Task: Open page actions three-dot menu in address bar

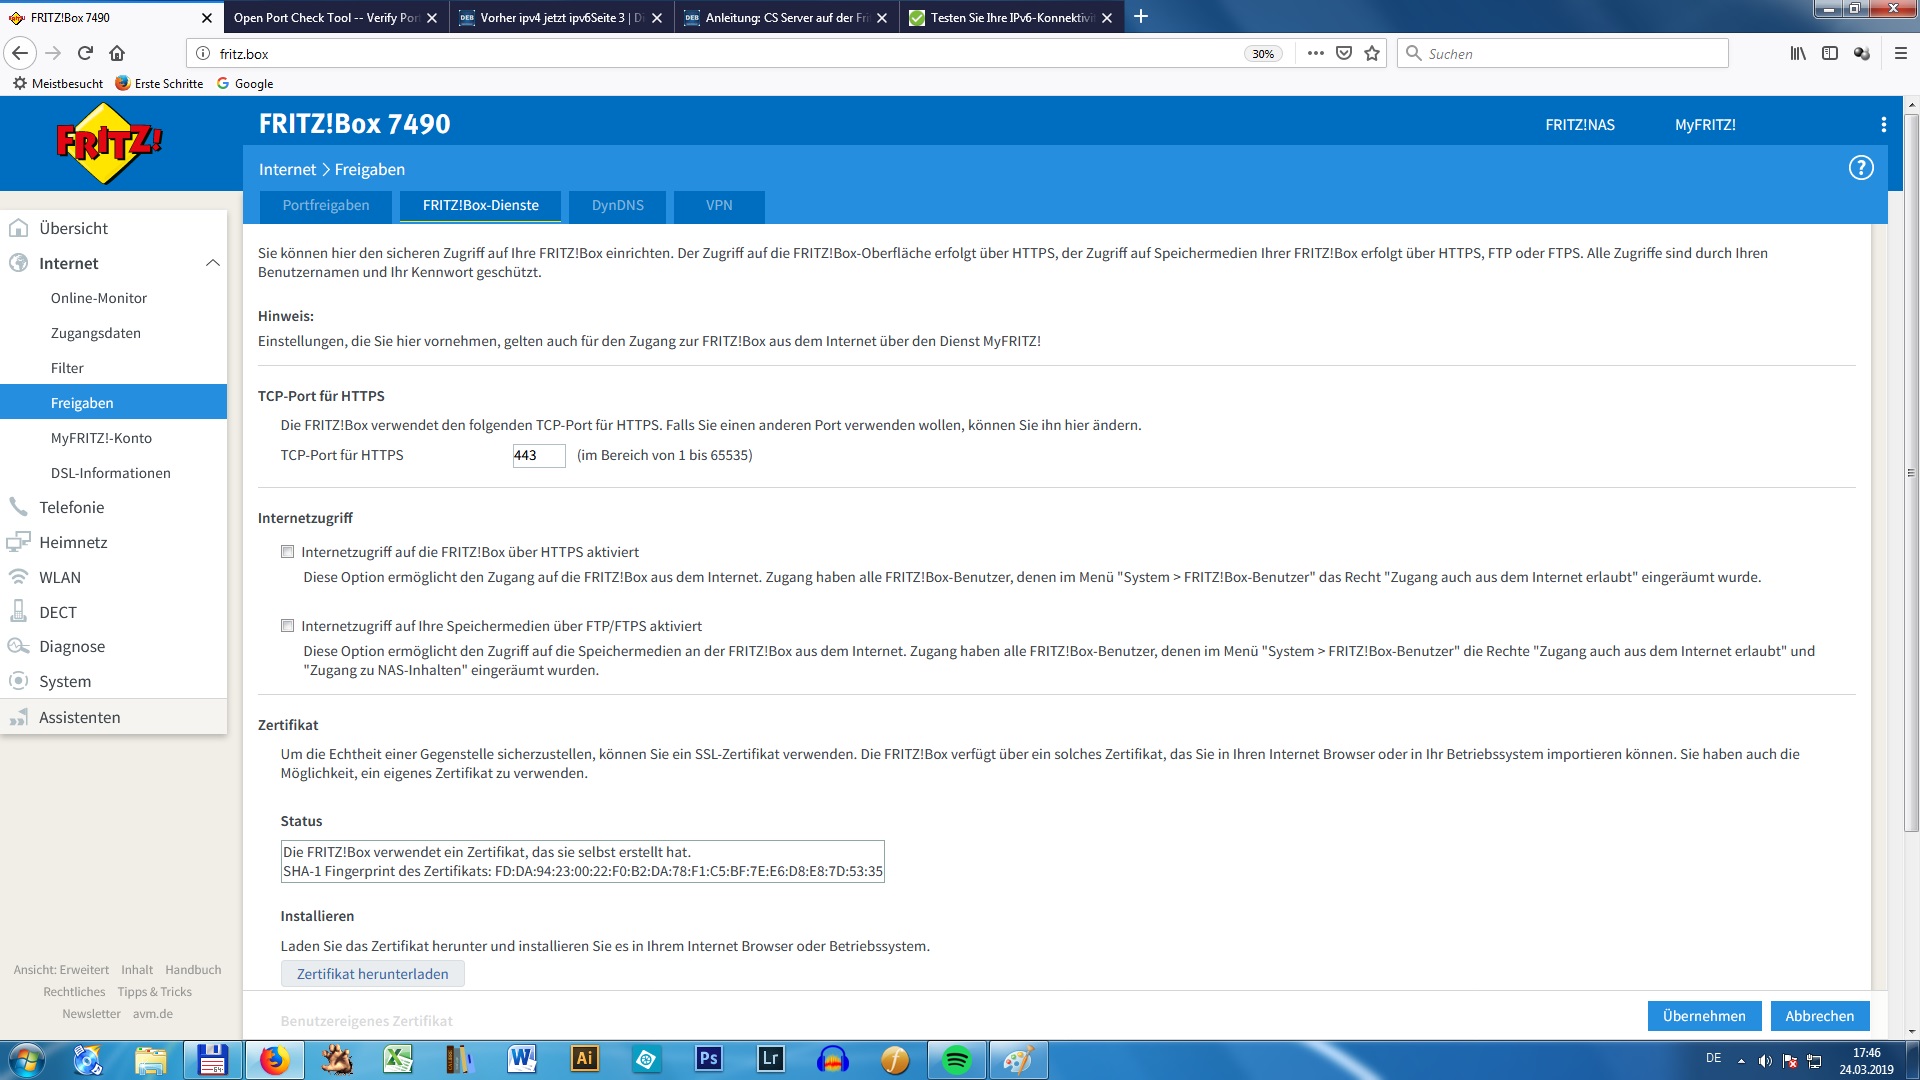Action: 1315,53
